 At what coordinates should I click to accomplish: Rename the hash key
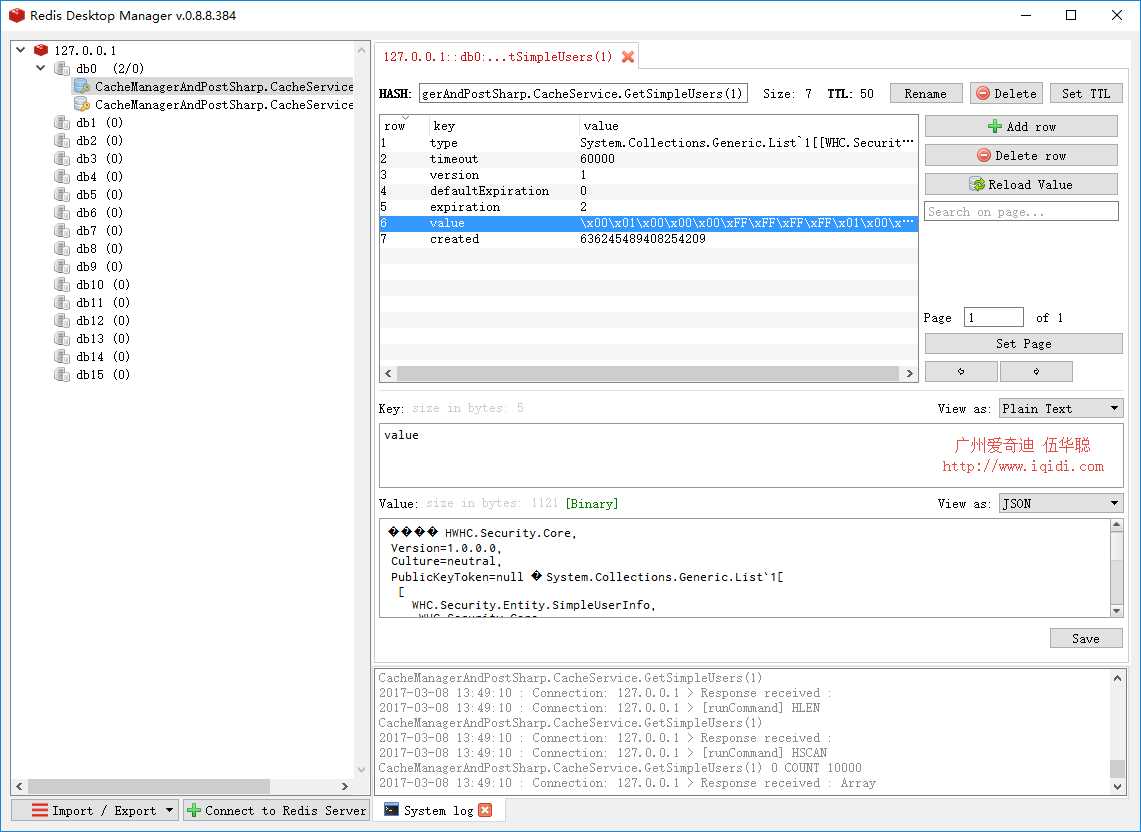point(926,94)
